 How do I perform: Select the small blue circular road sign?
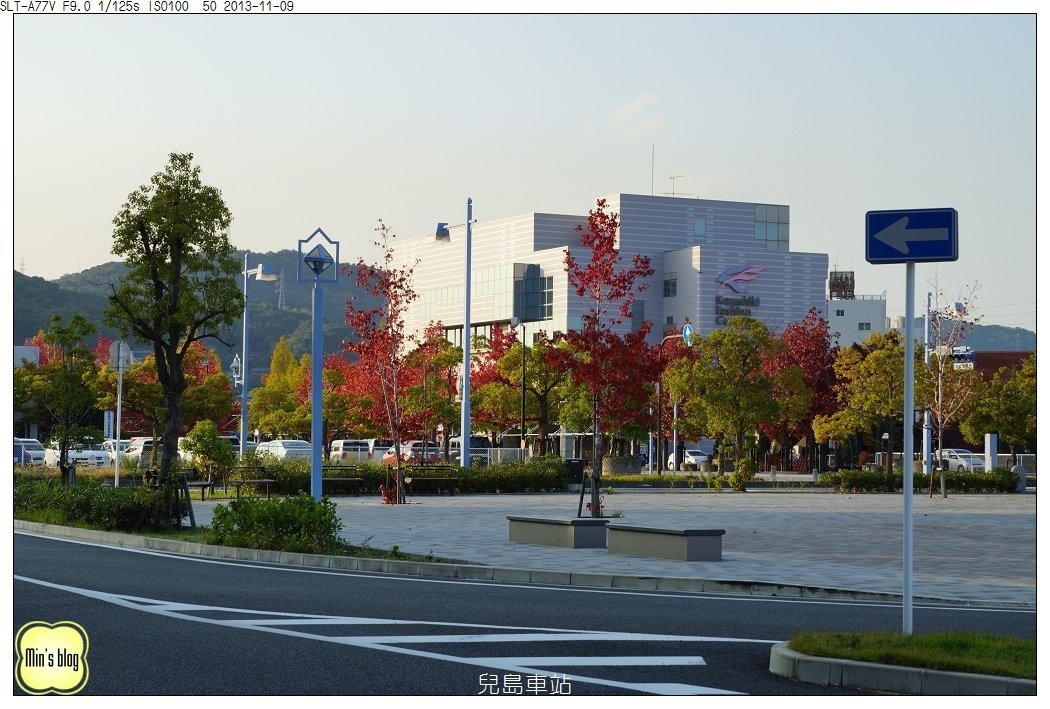pyautogui.click(x=687, y=335)
